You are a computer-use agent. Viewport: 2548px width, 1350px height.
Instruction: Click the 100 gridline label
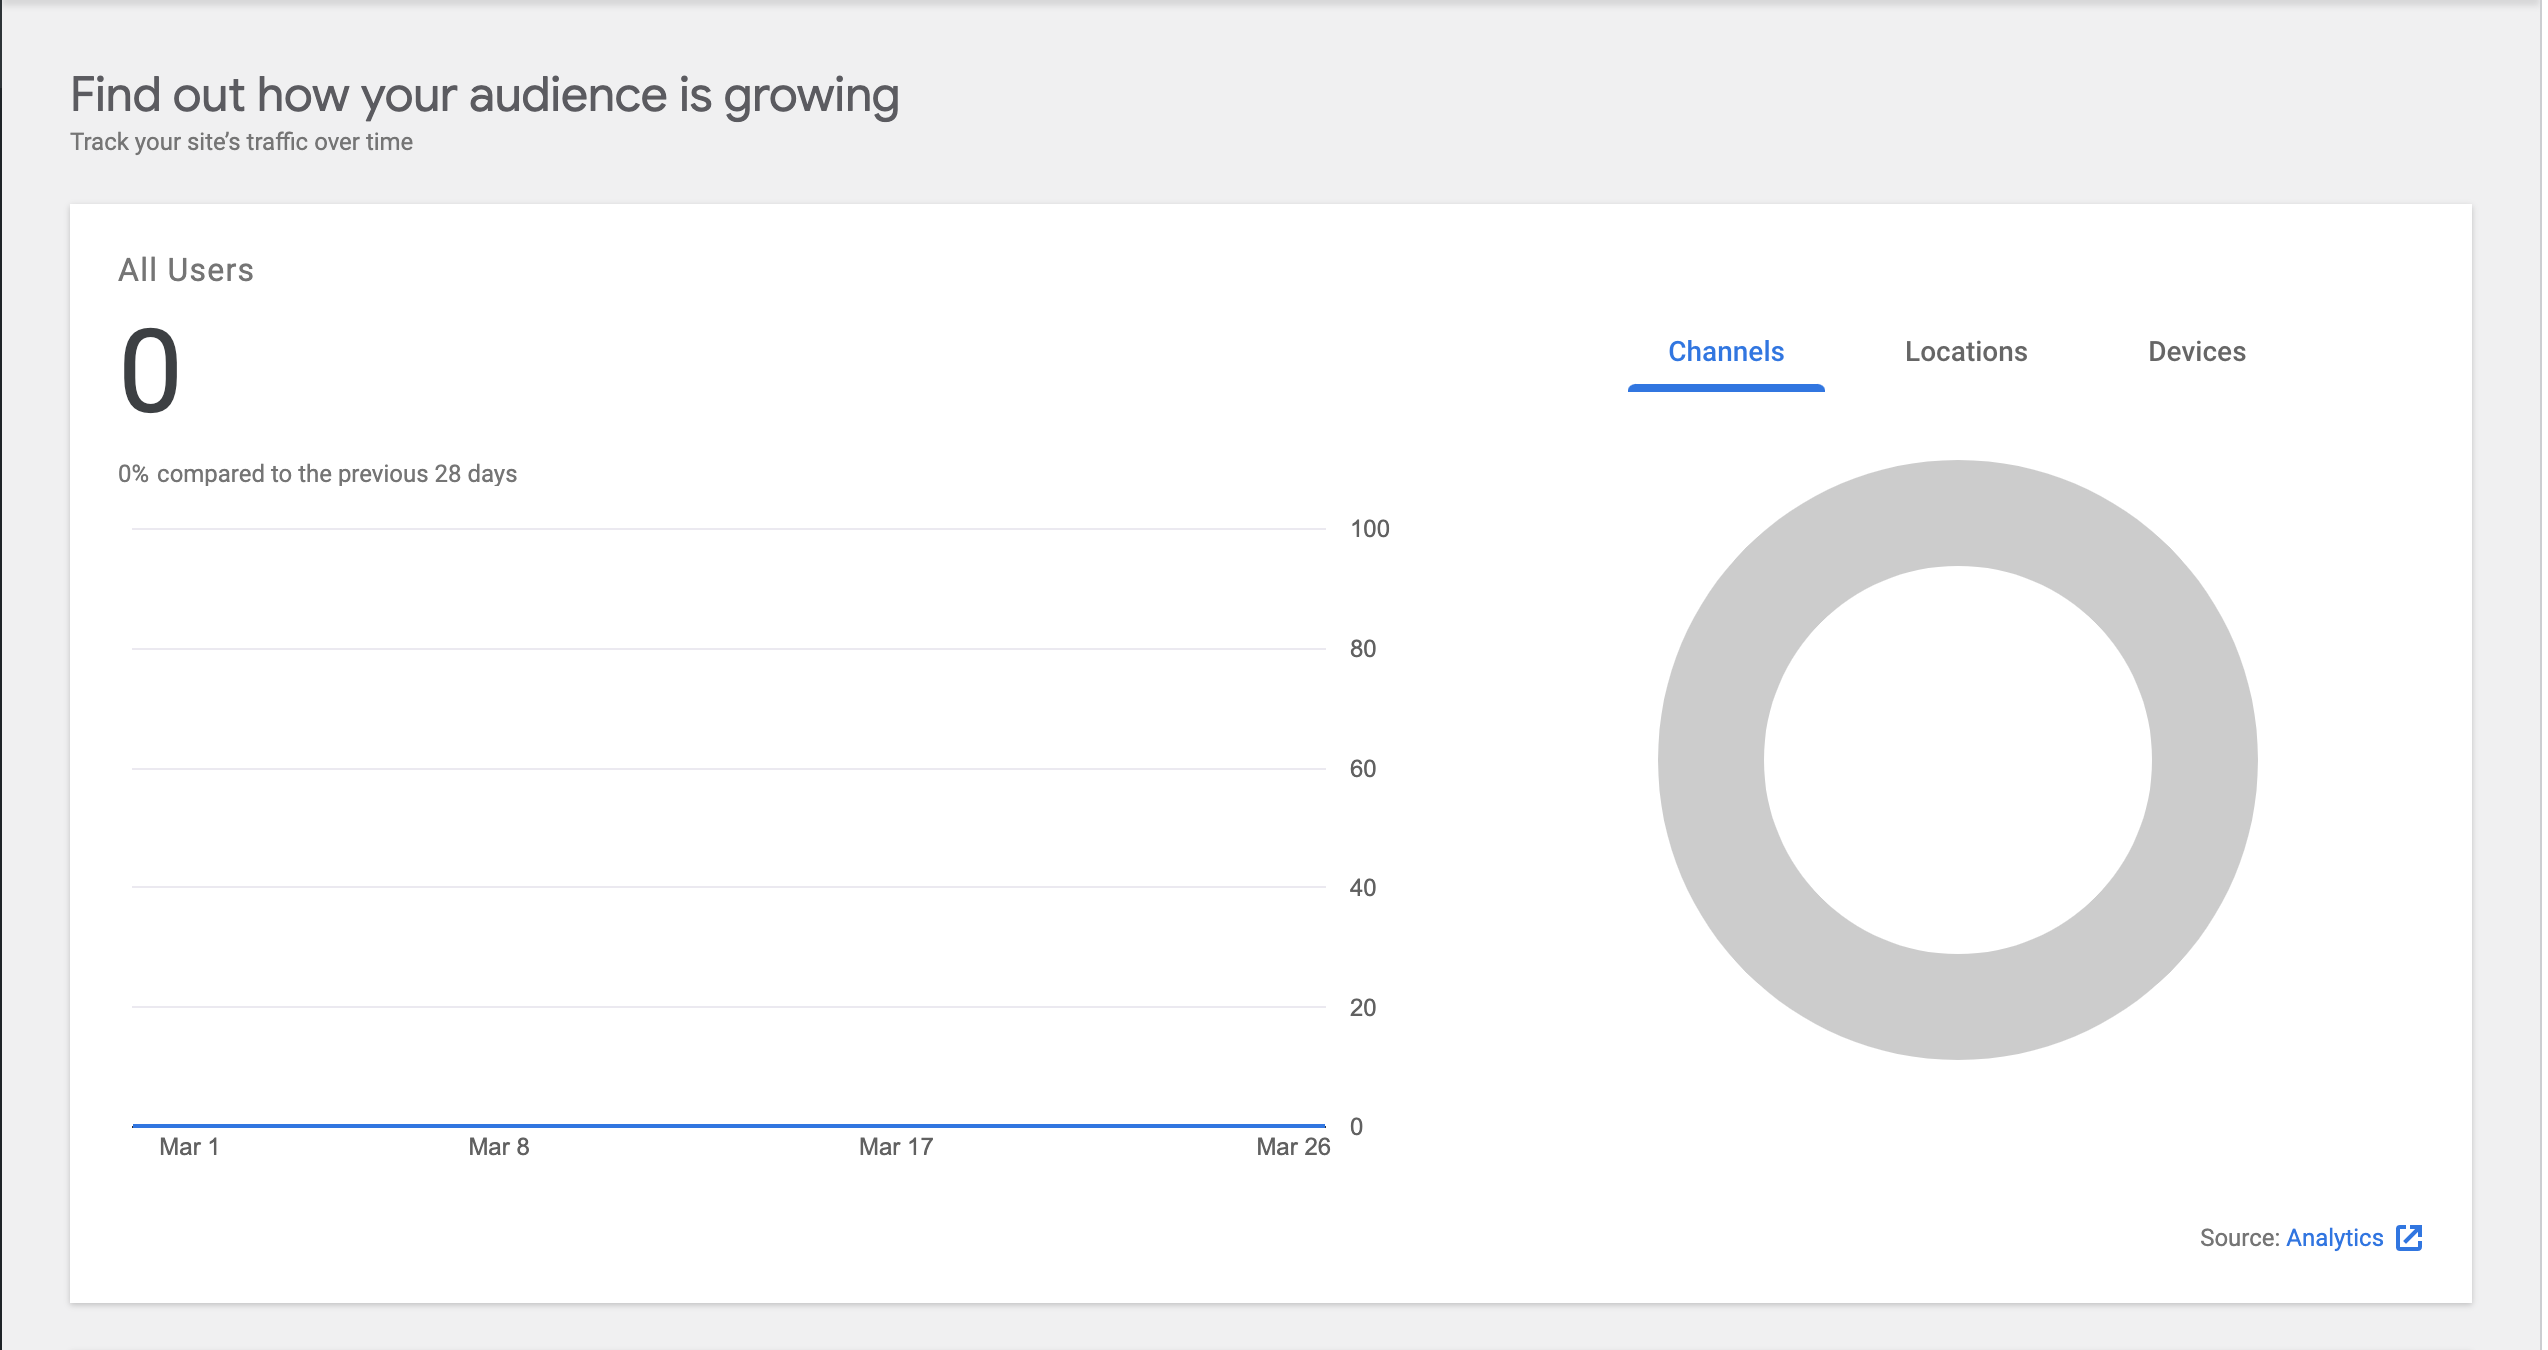(1368, 528)
